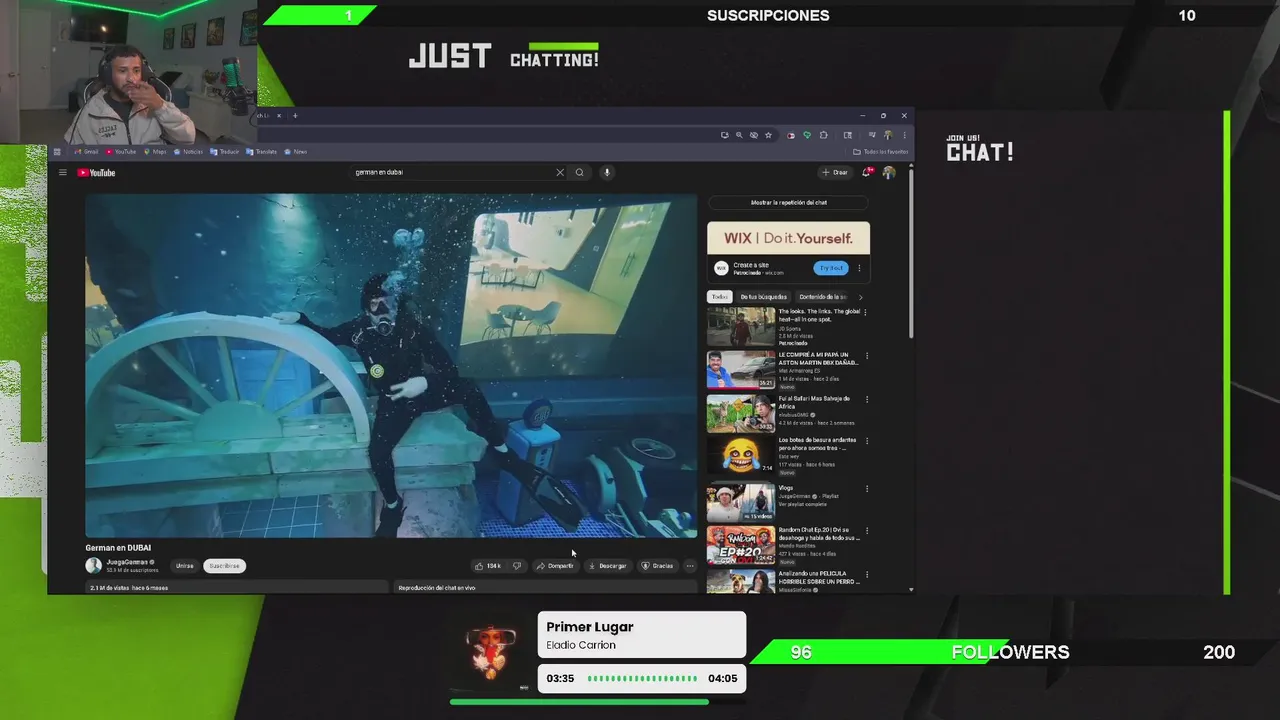Click the WIX Do it Yourself banner

(x=789, y=238)
